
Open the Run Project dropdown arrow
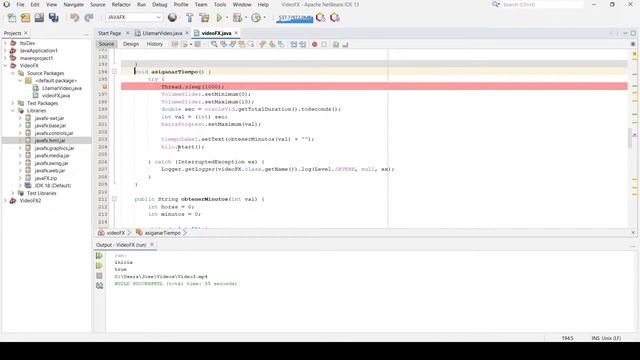pos(227,18)
